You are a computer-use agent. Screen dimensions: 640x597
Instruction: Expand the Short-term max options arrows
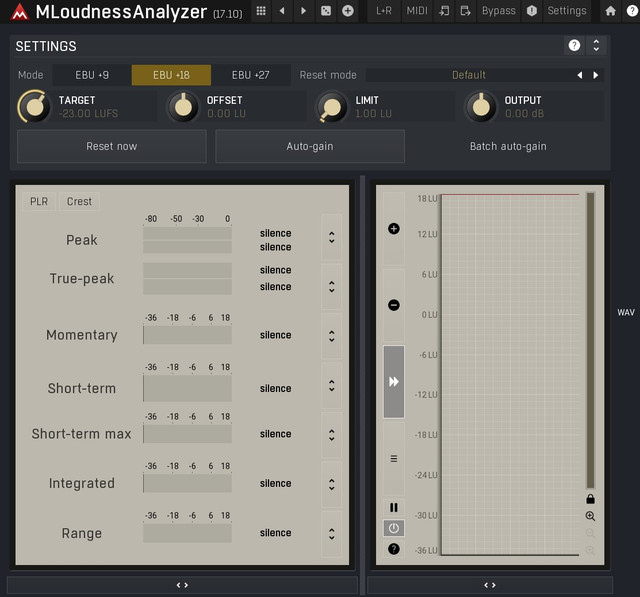(x=331, y=435)
